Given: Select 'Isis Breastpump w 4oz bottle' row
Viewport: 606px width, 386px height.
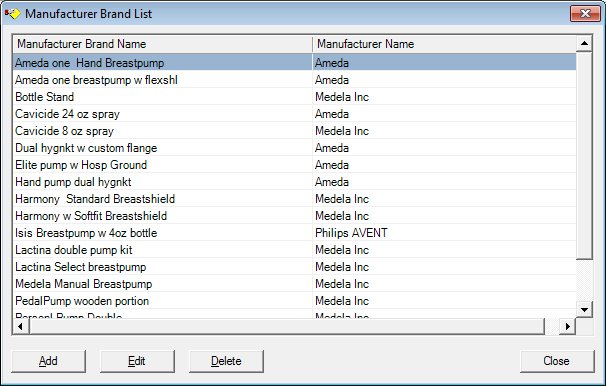Looking at the screenshot, I should click(x=294, y=233).
